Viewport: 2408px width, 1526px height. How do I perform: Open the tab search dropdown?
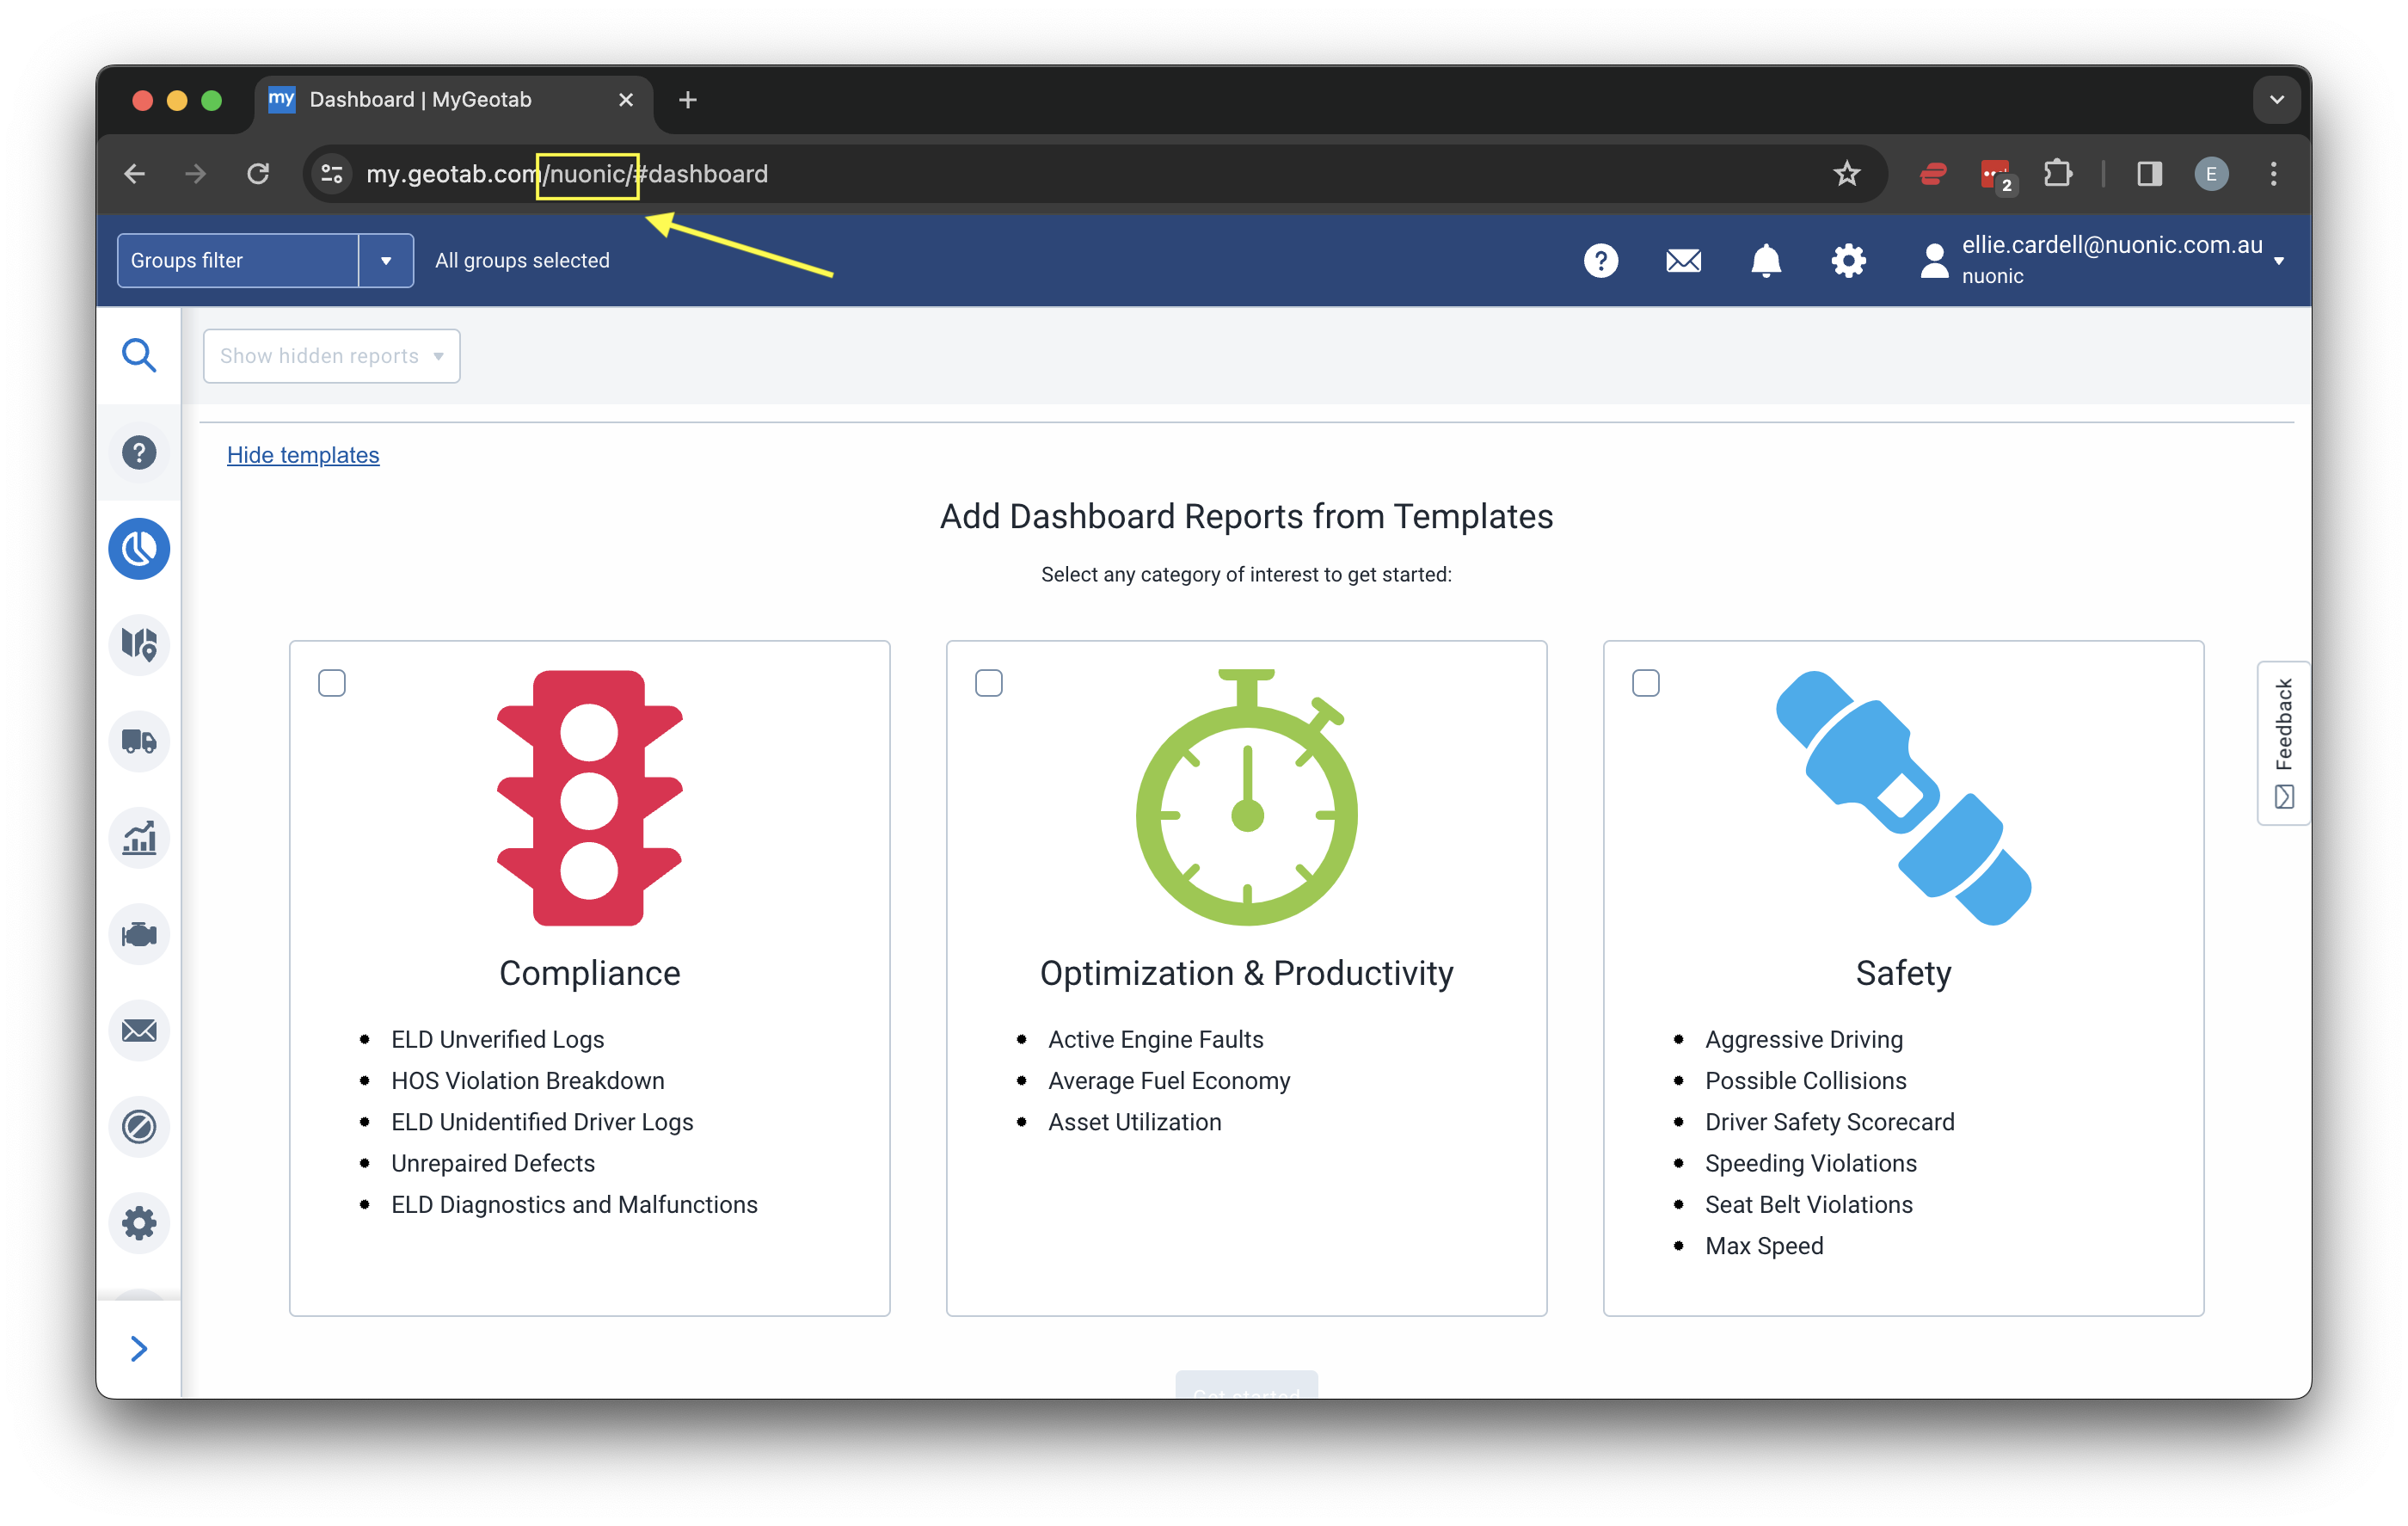[2277, 99]
